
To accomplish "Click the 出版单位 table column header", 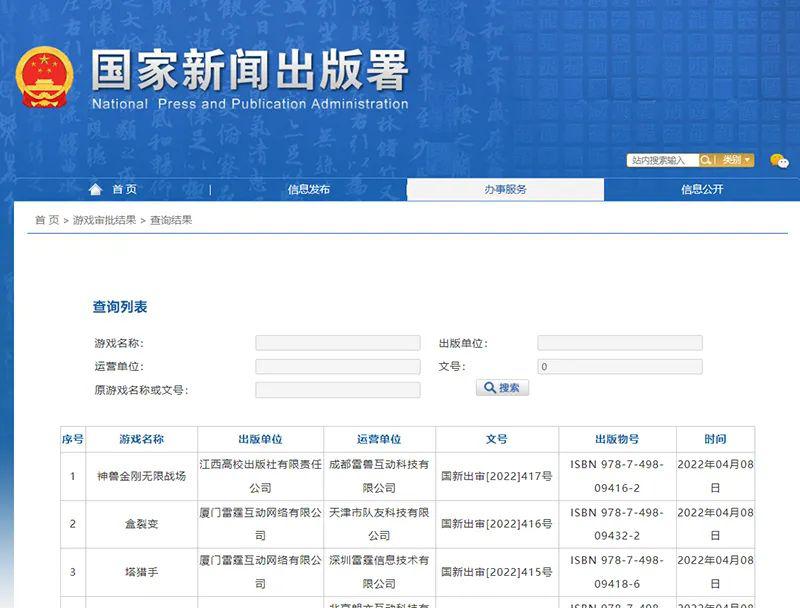I will pyautogui.click(x=260, y=439).
